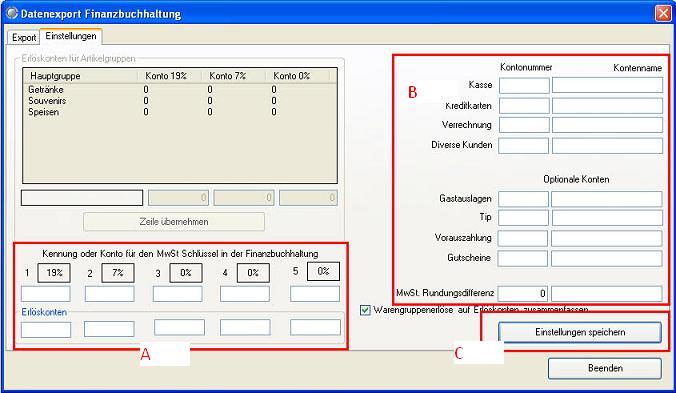Click the Vorauszahlung Kontonummer field
Screen dimensions: 676x393
(x=523, y=238)
